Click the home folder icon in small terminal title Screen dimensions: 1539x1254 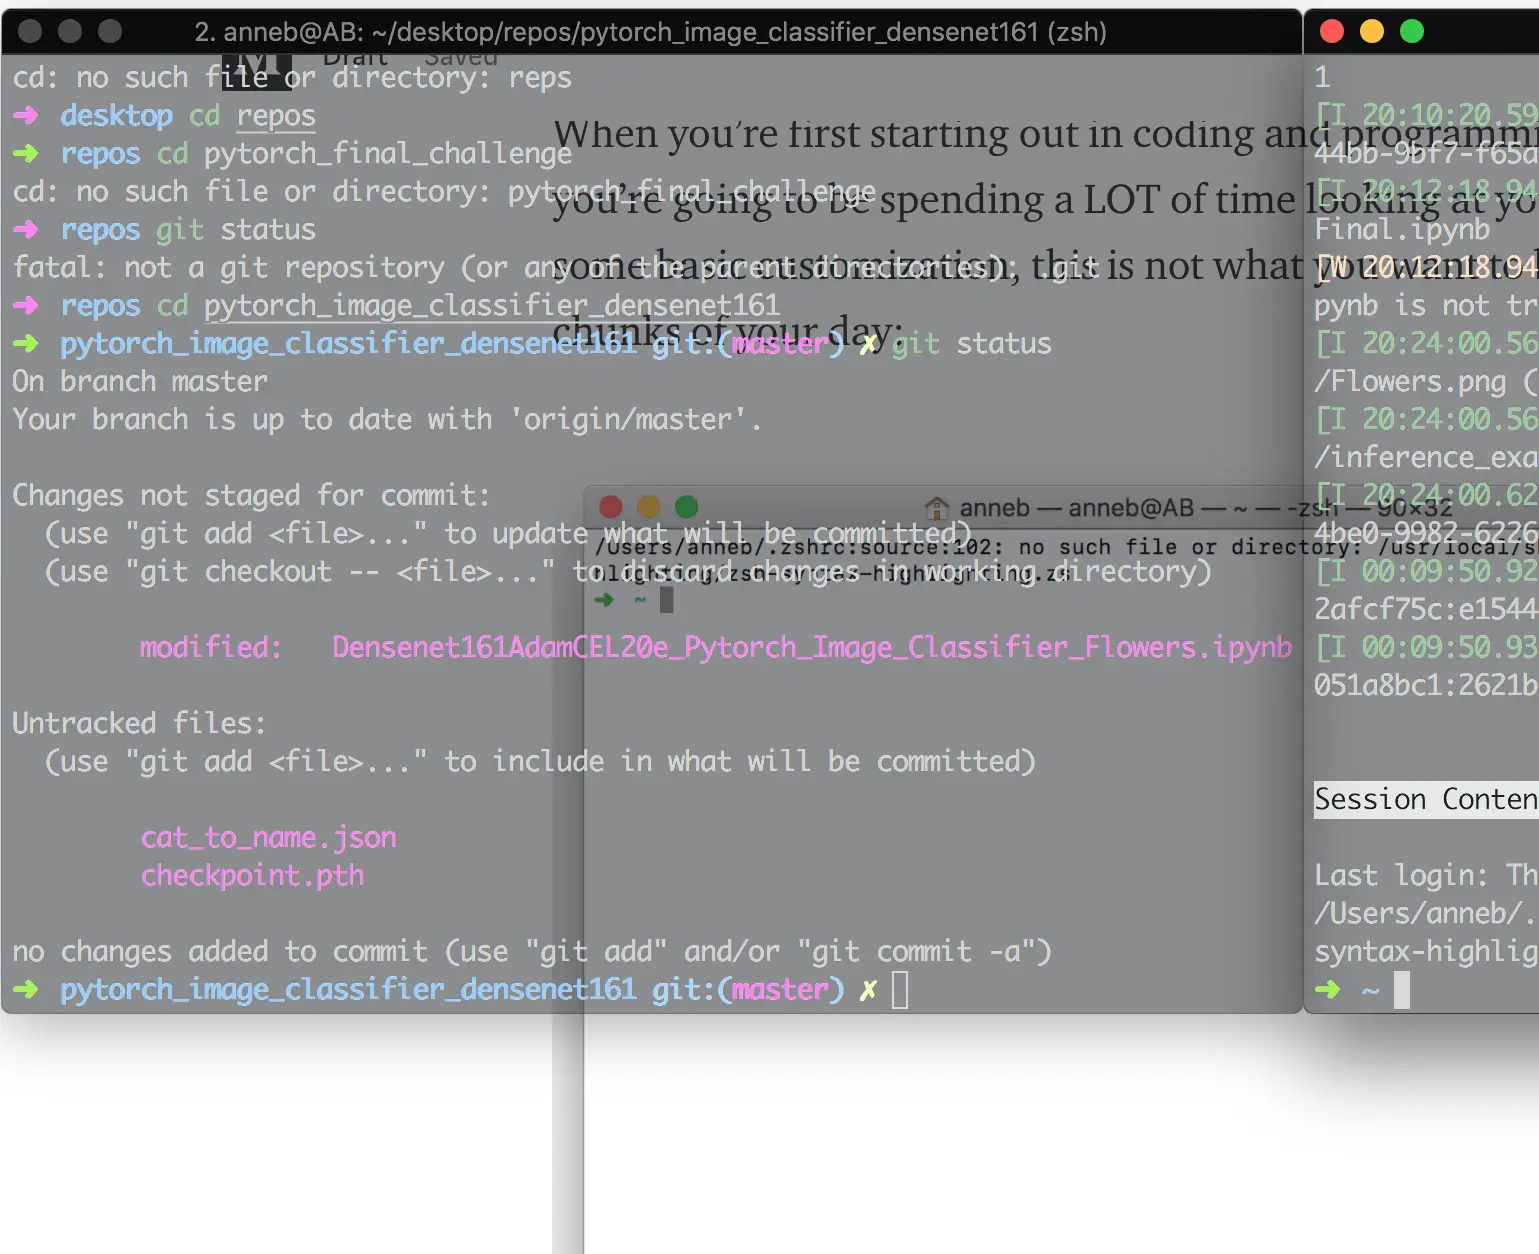[937, 508]
